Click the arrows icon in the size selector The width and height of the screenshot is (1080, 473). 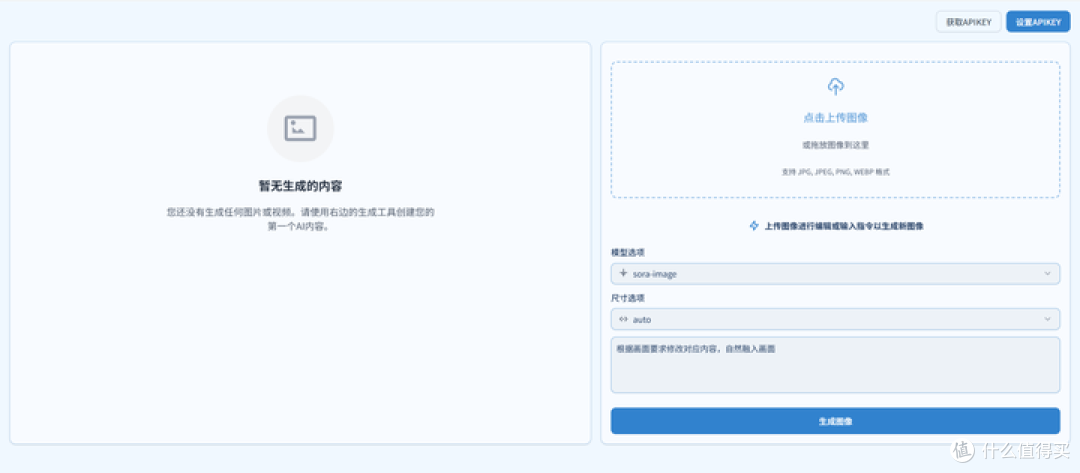point(623,319)
